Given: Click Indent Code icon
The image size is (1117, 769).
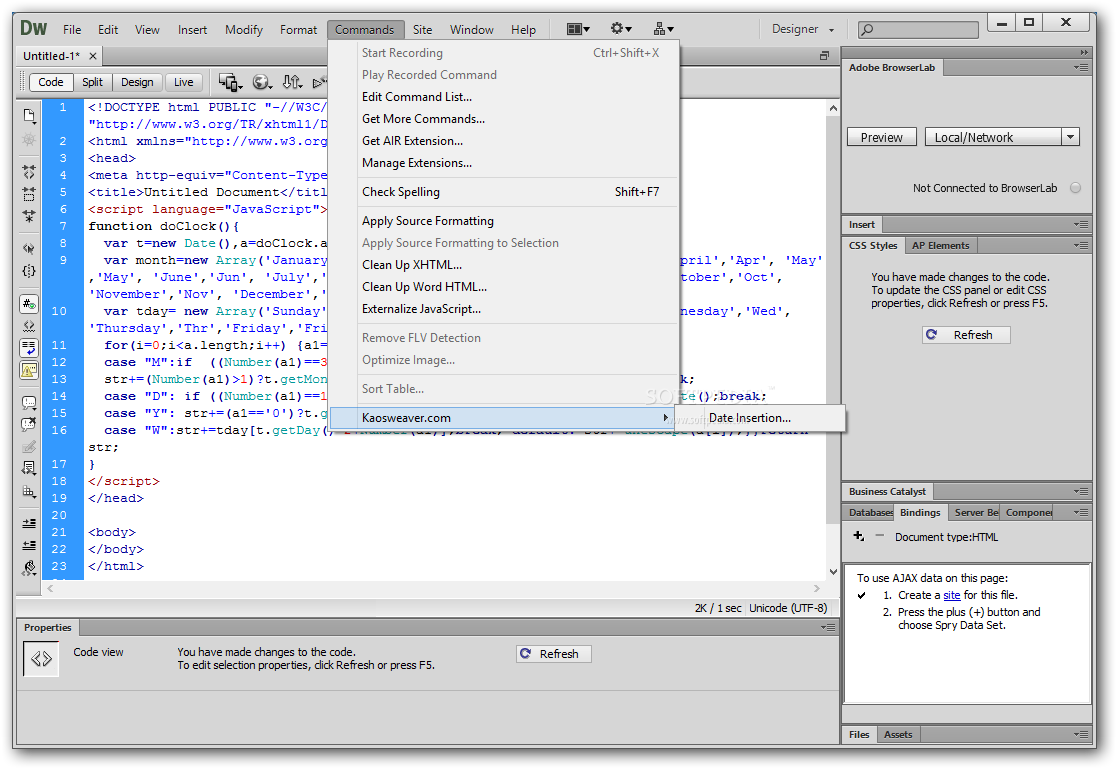Looking at the screenshot, I should point(29,523).
